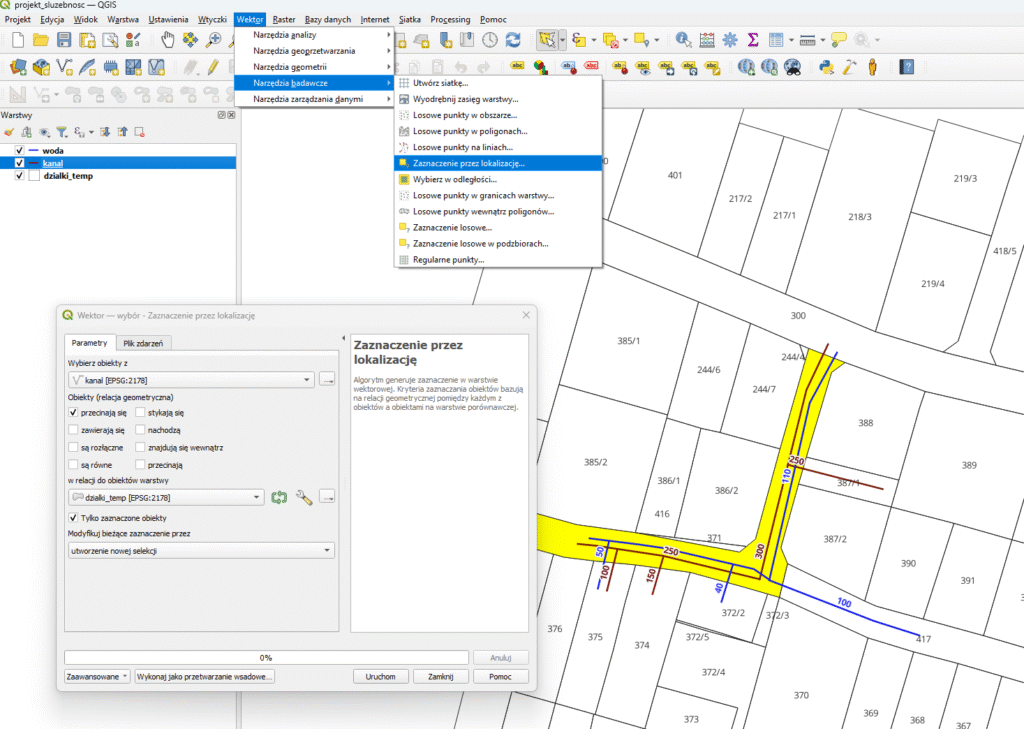Uncheck 'Tylko zaznaczone obiekty' option
The image size is (1024, 729).
coord(73,518)
